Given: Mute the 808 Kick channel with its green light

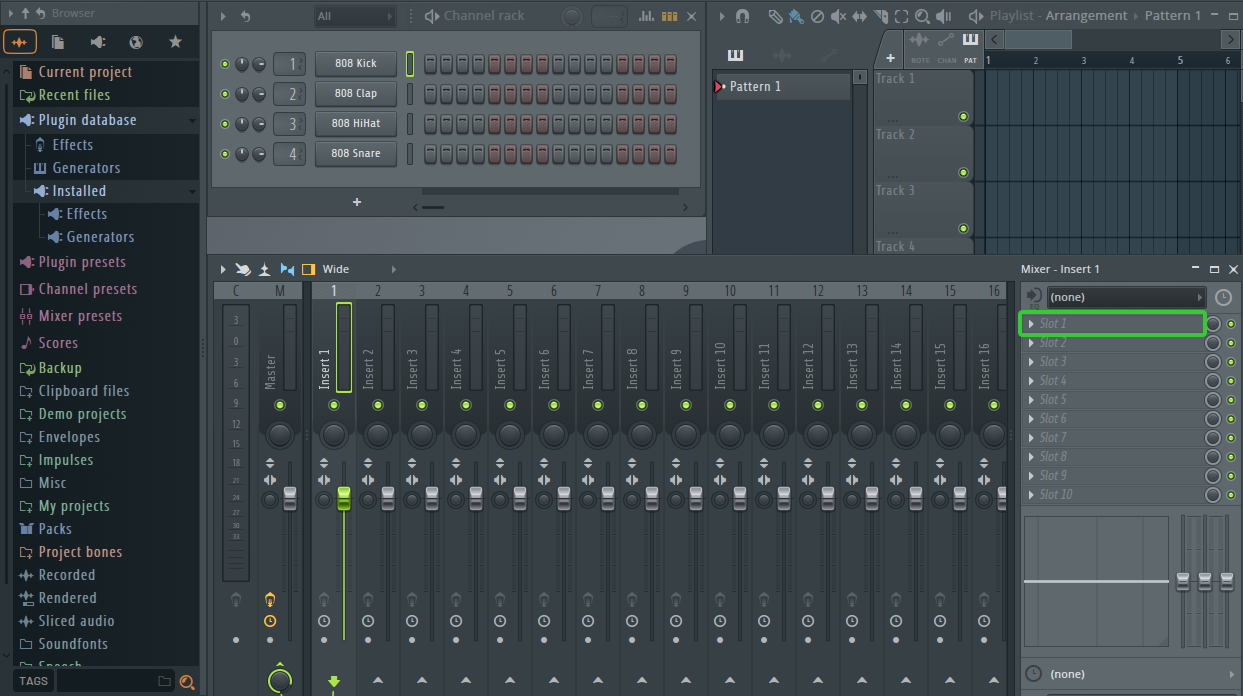Looking at the screenshot, I should [224, 63].
